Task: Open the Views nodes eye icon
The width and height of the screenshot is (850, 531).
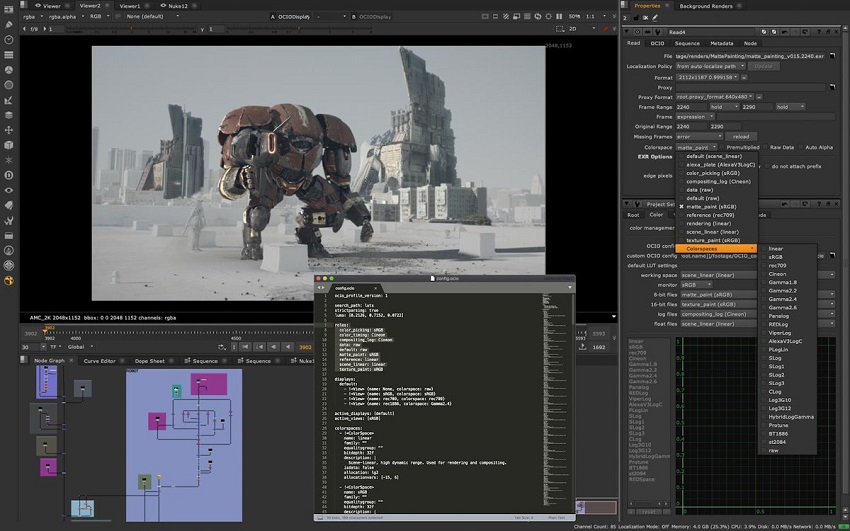Action: click(x=9, y=190)
